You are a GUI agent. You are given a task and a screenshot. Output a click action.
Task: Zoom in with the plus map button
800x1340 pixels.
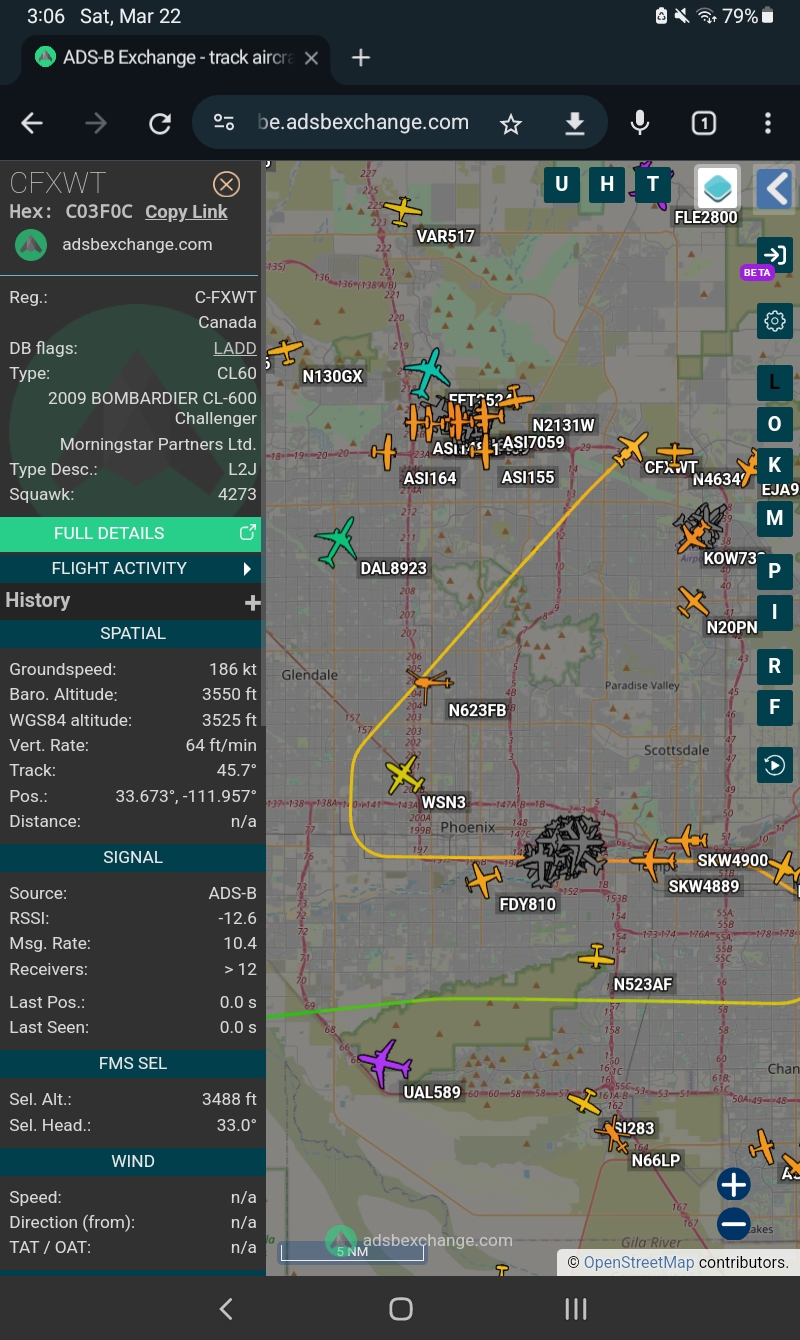(734, 1185)
